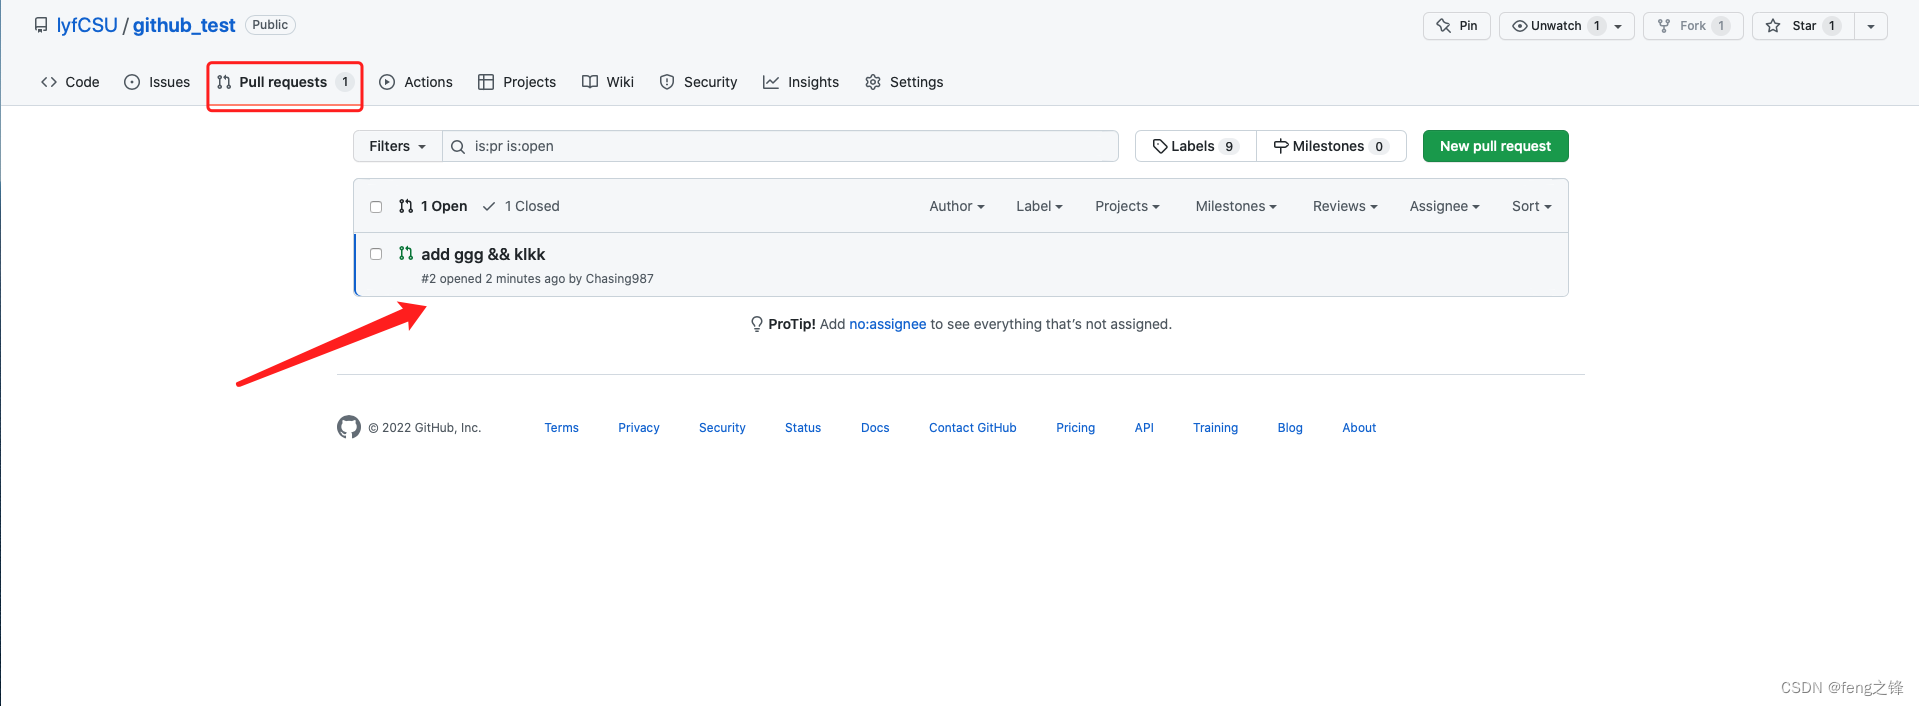The width and height of the screenshot is (1919, 706).
Task: Toggle the select-all pull requests checkbox
Action: click(376, 207)
